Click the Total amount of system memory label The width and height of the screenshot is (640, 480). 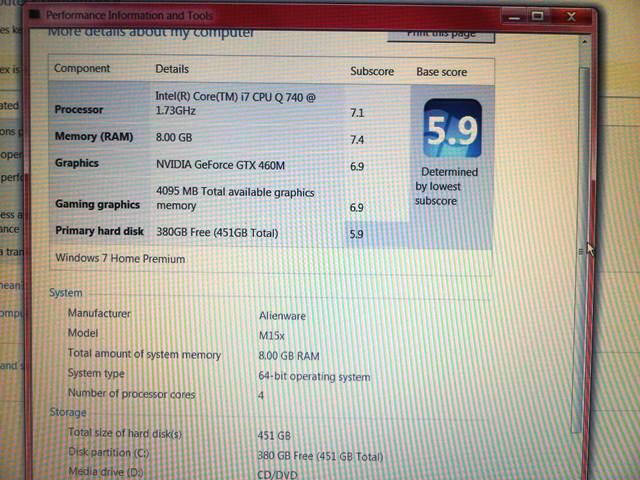pos(144,354)
